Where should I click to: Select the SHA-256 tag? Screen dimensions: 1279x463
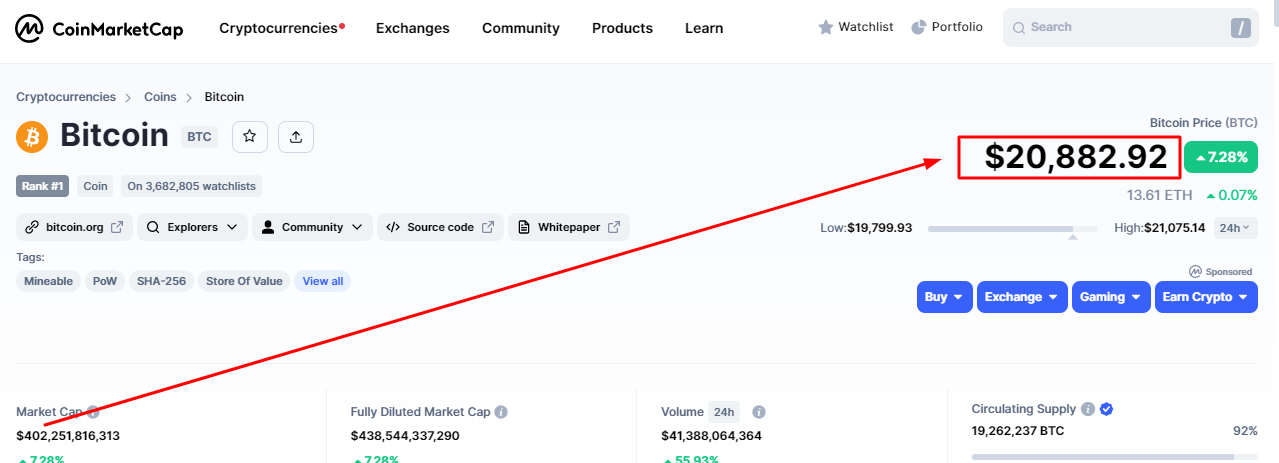[162, 281]
